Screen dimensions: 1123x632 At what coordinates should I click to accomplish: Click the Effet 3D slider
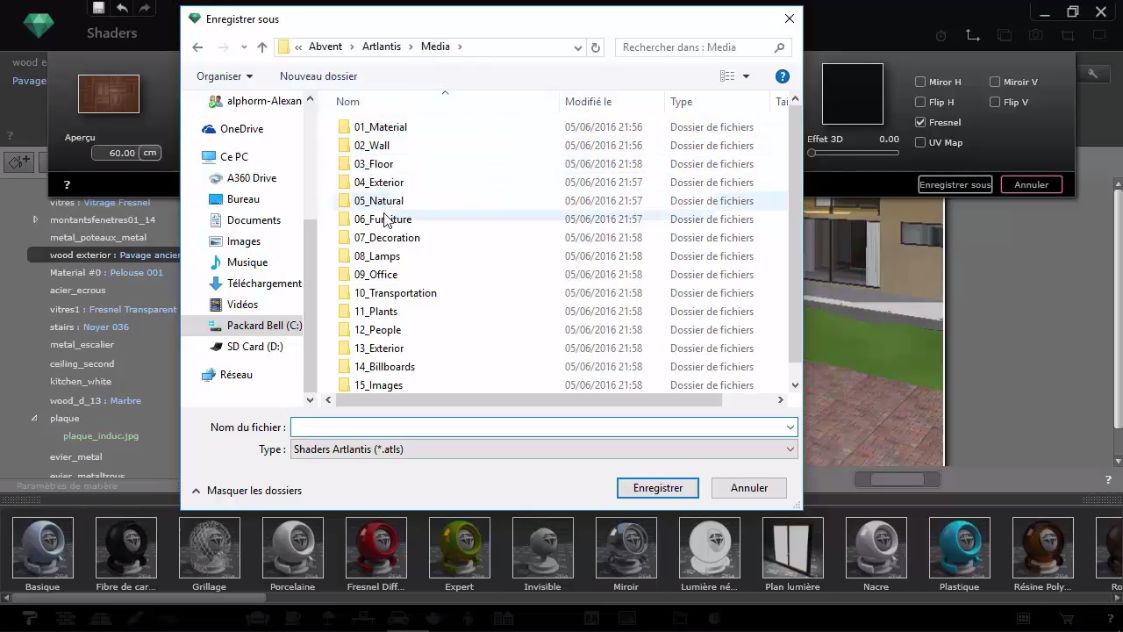[853, 153]
